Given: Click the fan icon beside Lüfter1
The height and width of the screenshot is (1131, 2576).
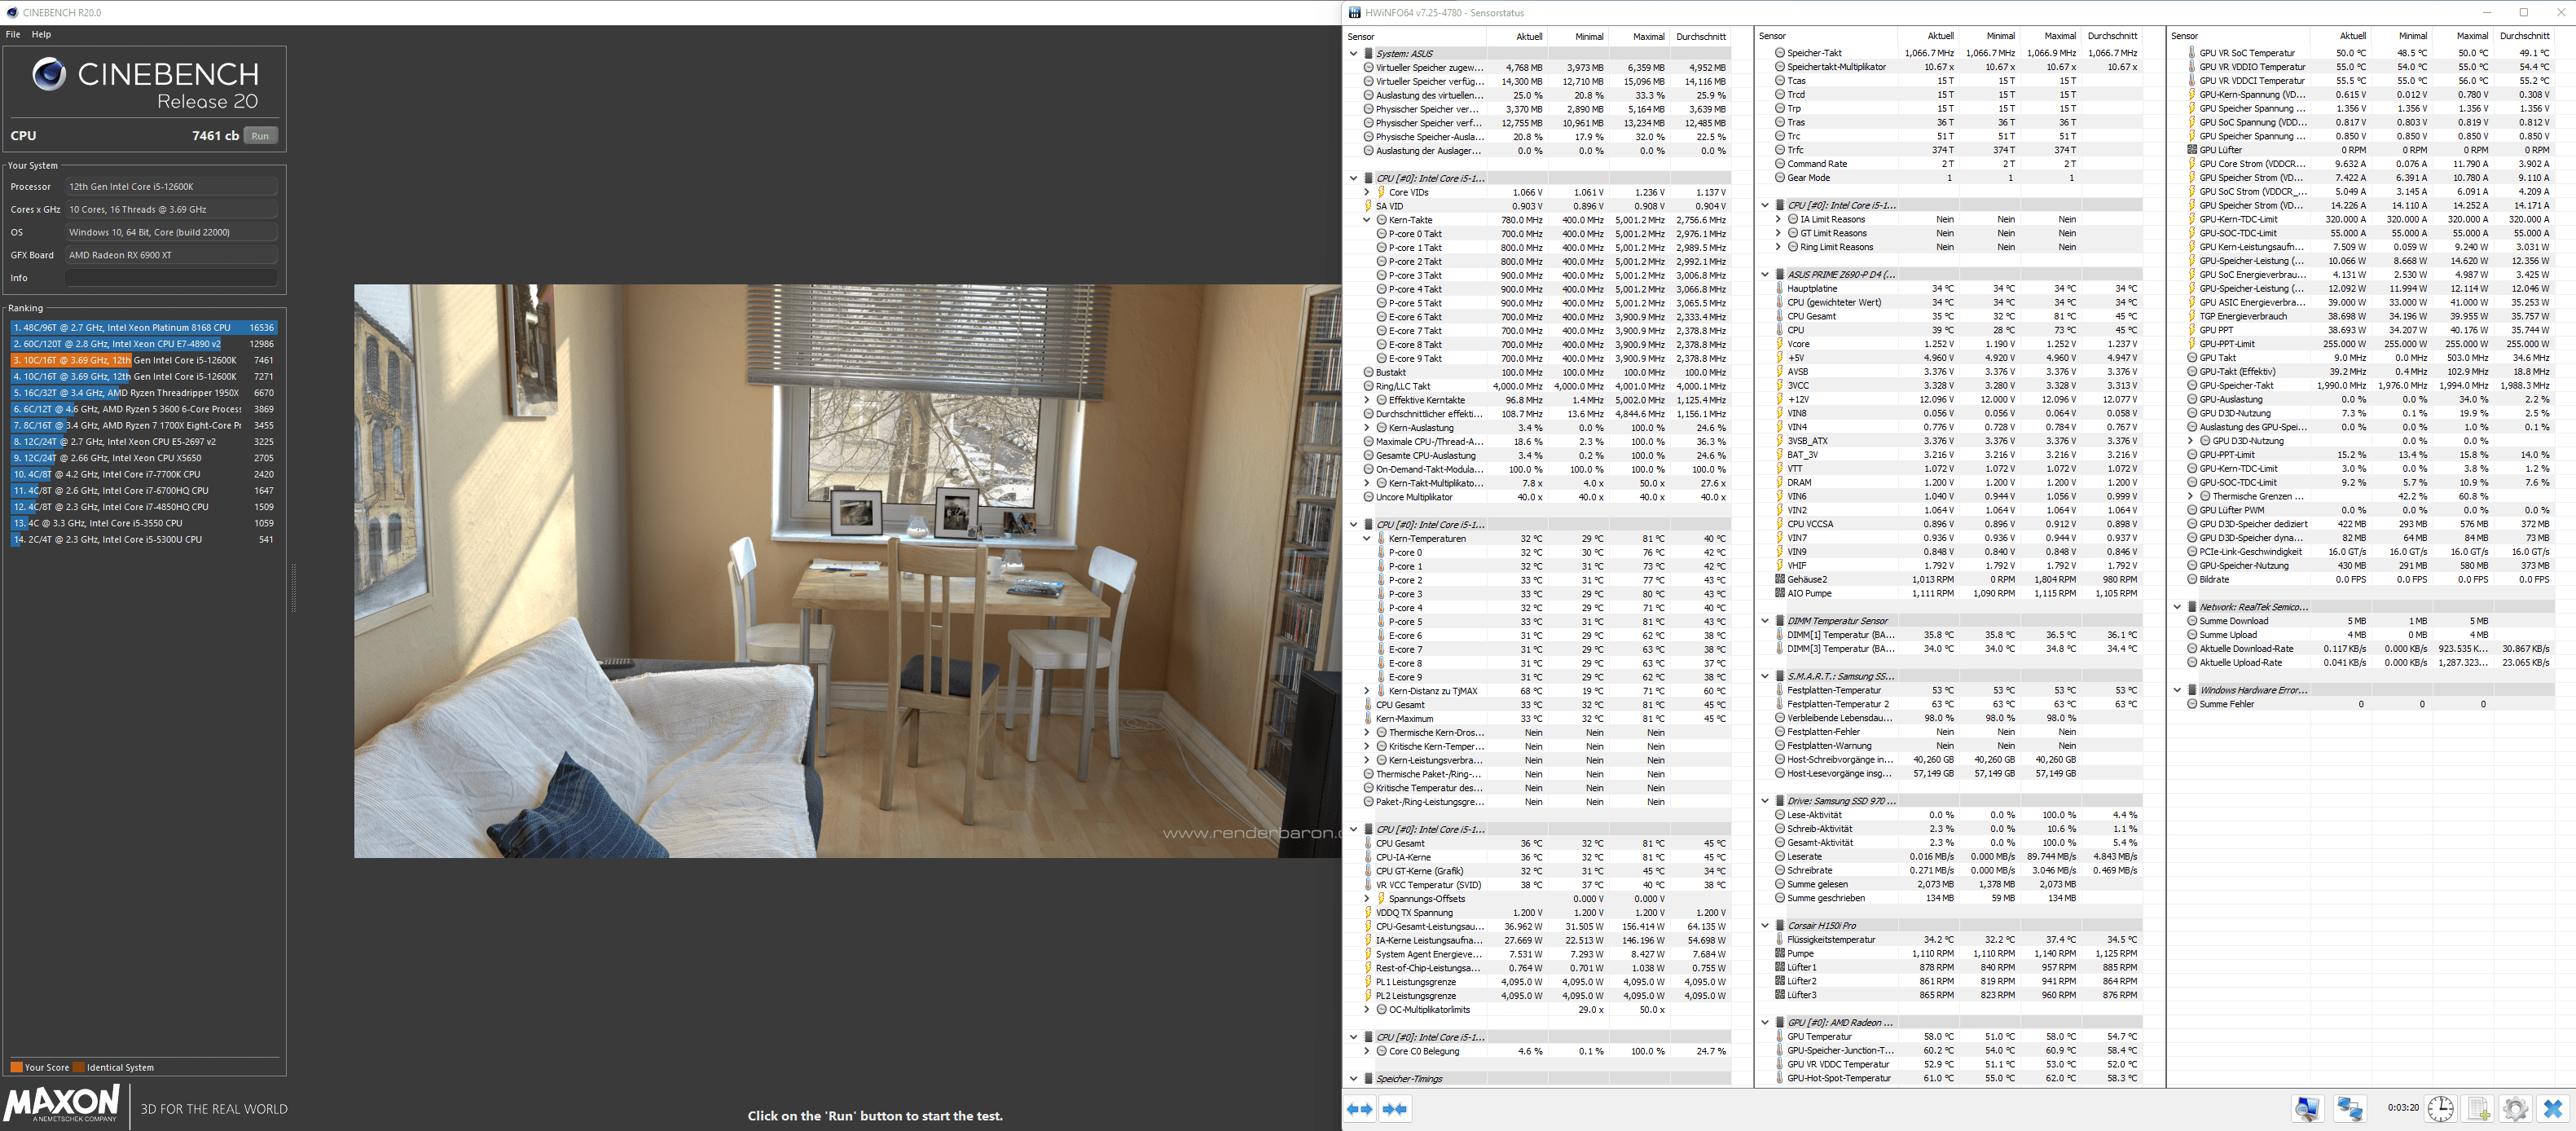Looking at the screenshot, I should pos(1780,967).
